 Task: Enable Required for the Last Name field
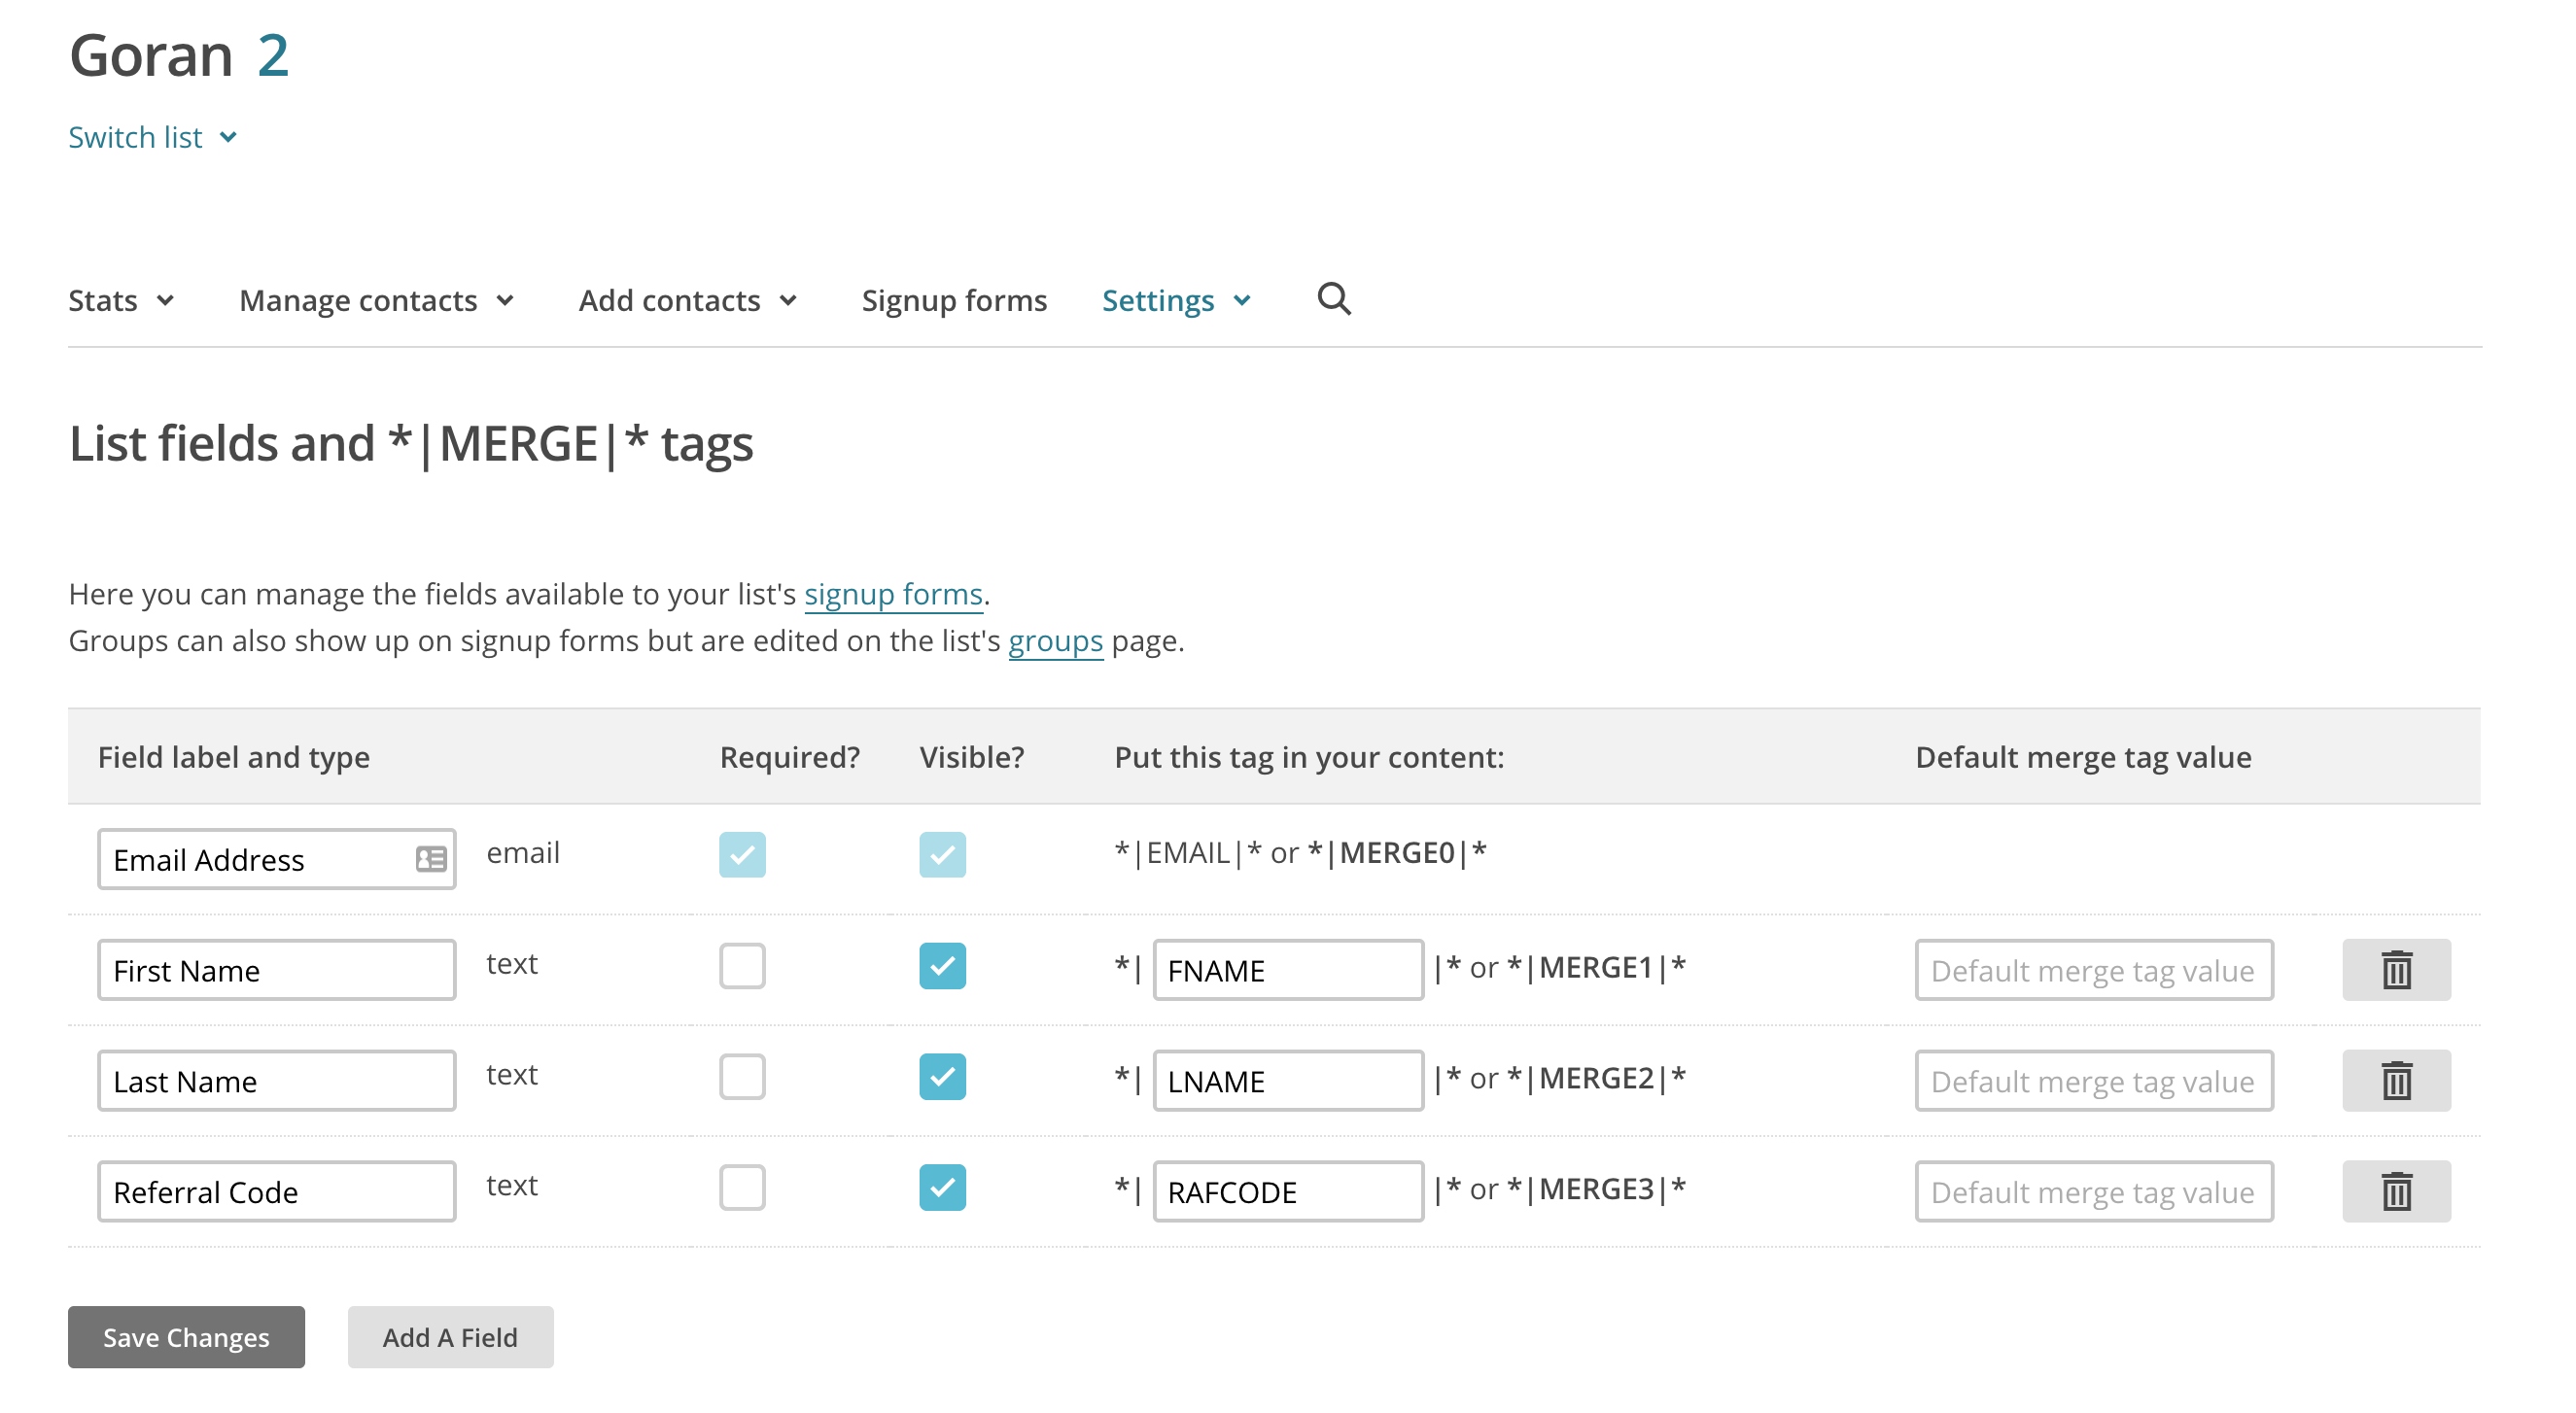pos(742,1077)
